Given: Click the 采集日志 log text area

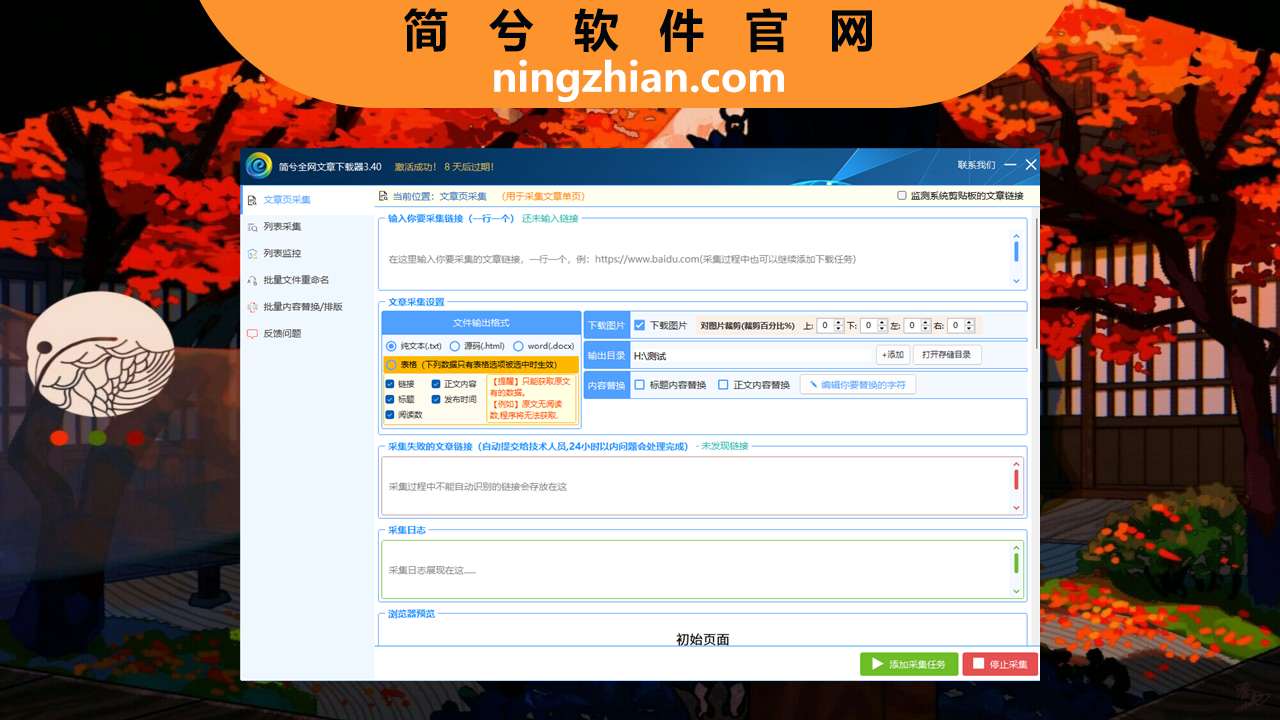Looking at the screenshot, I should click(x=695, y=570).
